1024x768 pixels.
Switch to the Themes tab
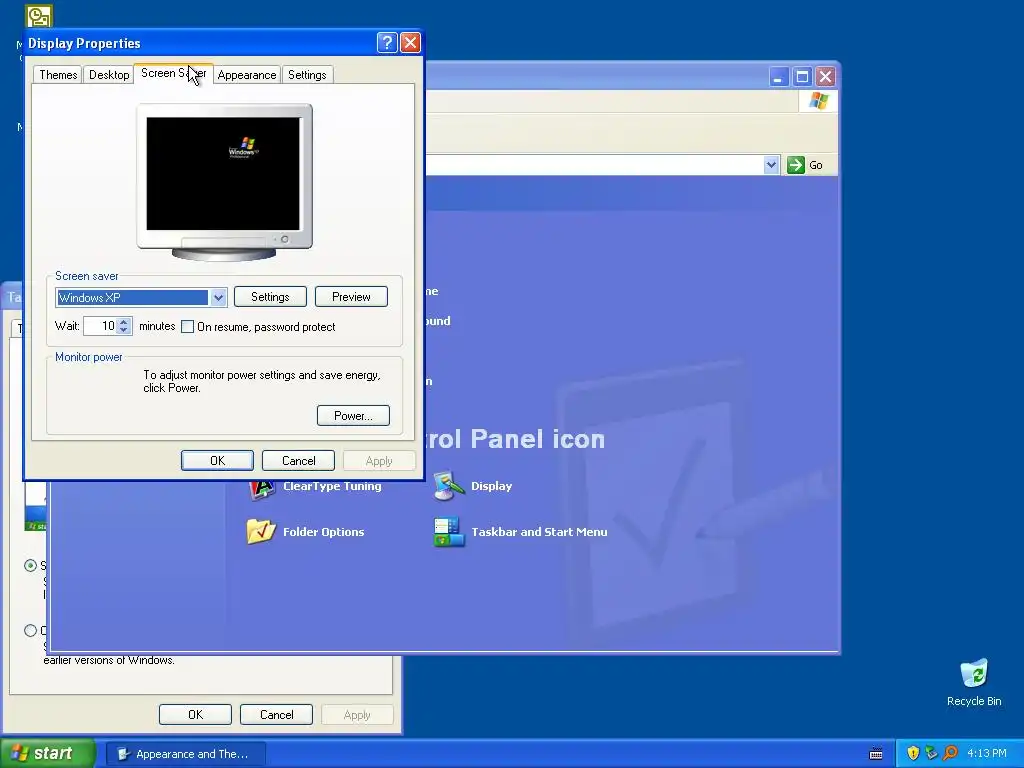pos(58,74)
